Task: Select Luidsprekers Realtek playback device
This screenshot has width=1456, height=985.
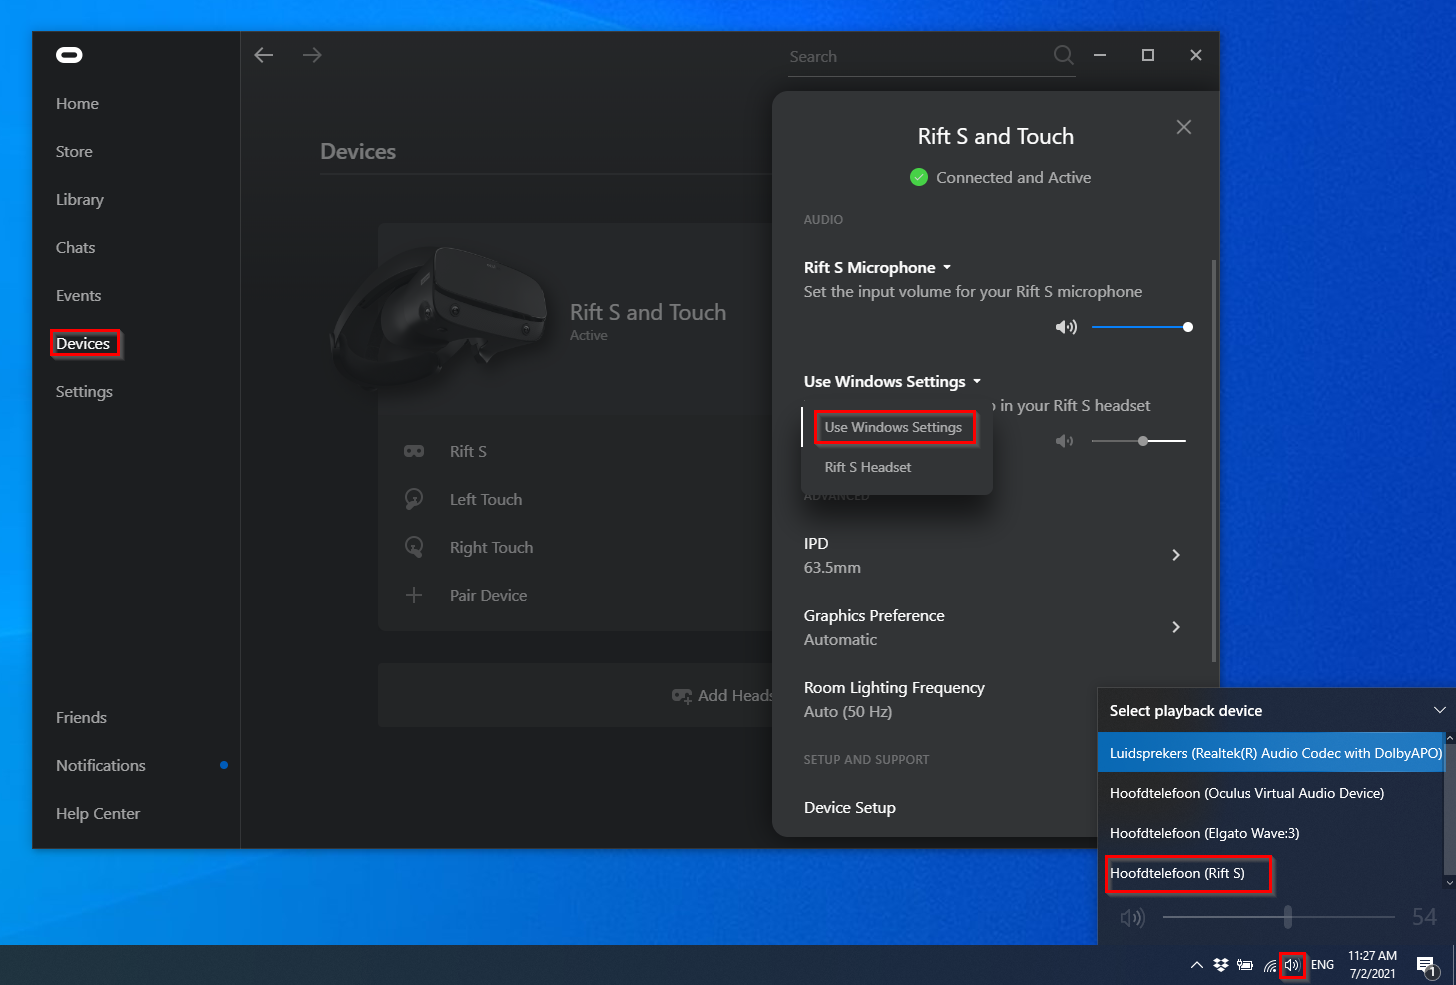Action: click(x=1271, y=753)
